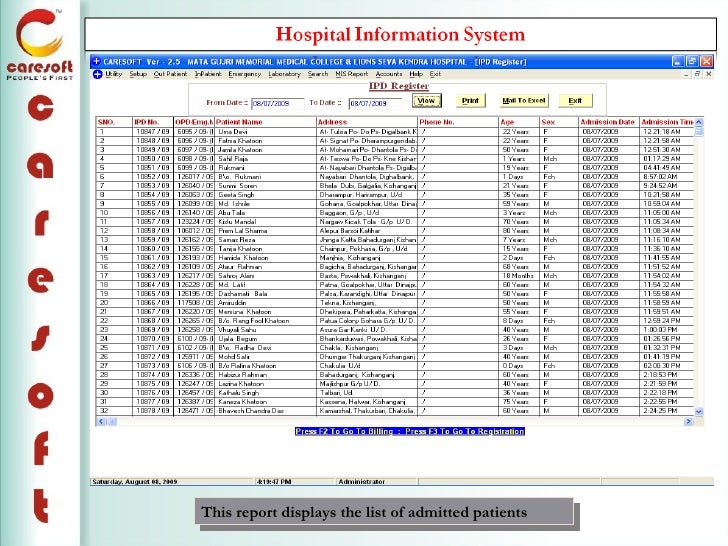The width and height of the screenshot is (728, 546).
Task: Click the Age column header
Action: pos(519,122)
